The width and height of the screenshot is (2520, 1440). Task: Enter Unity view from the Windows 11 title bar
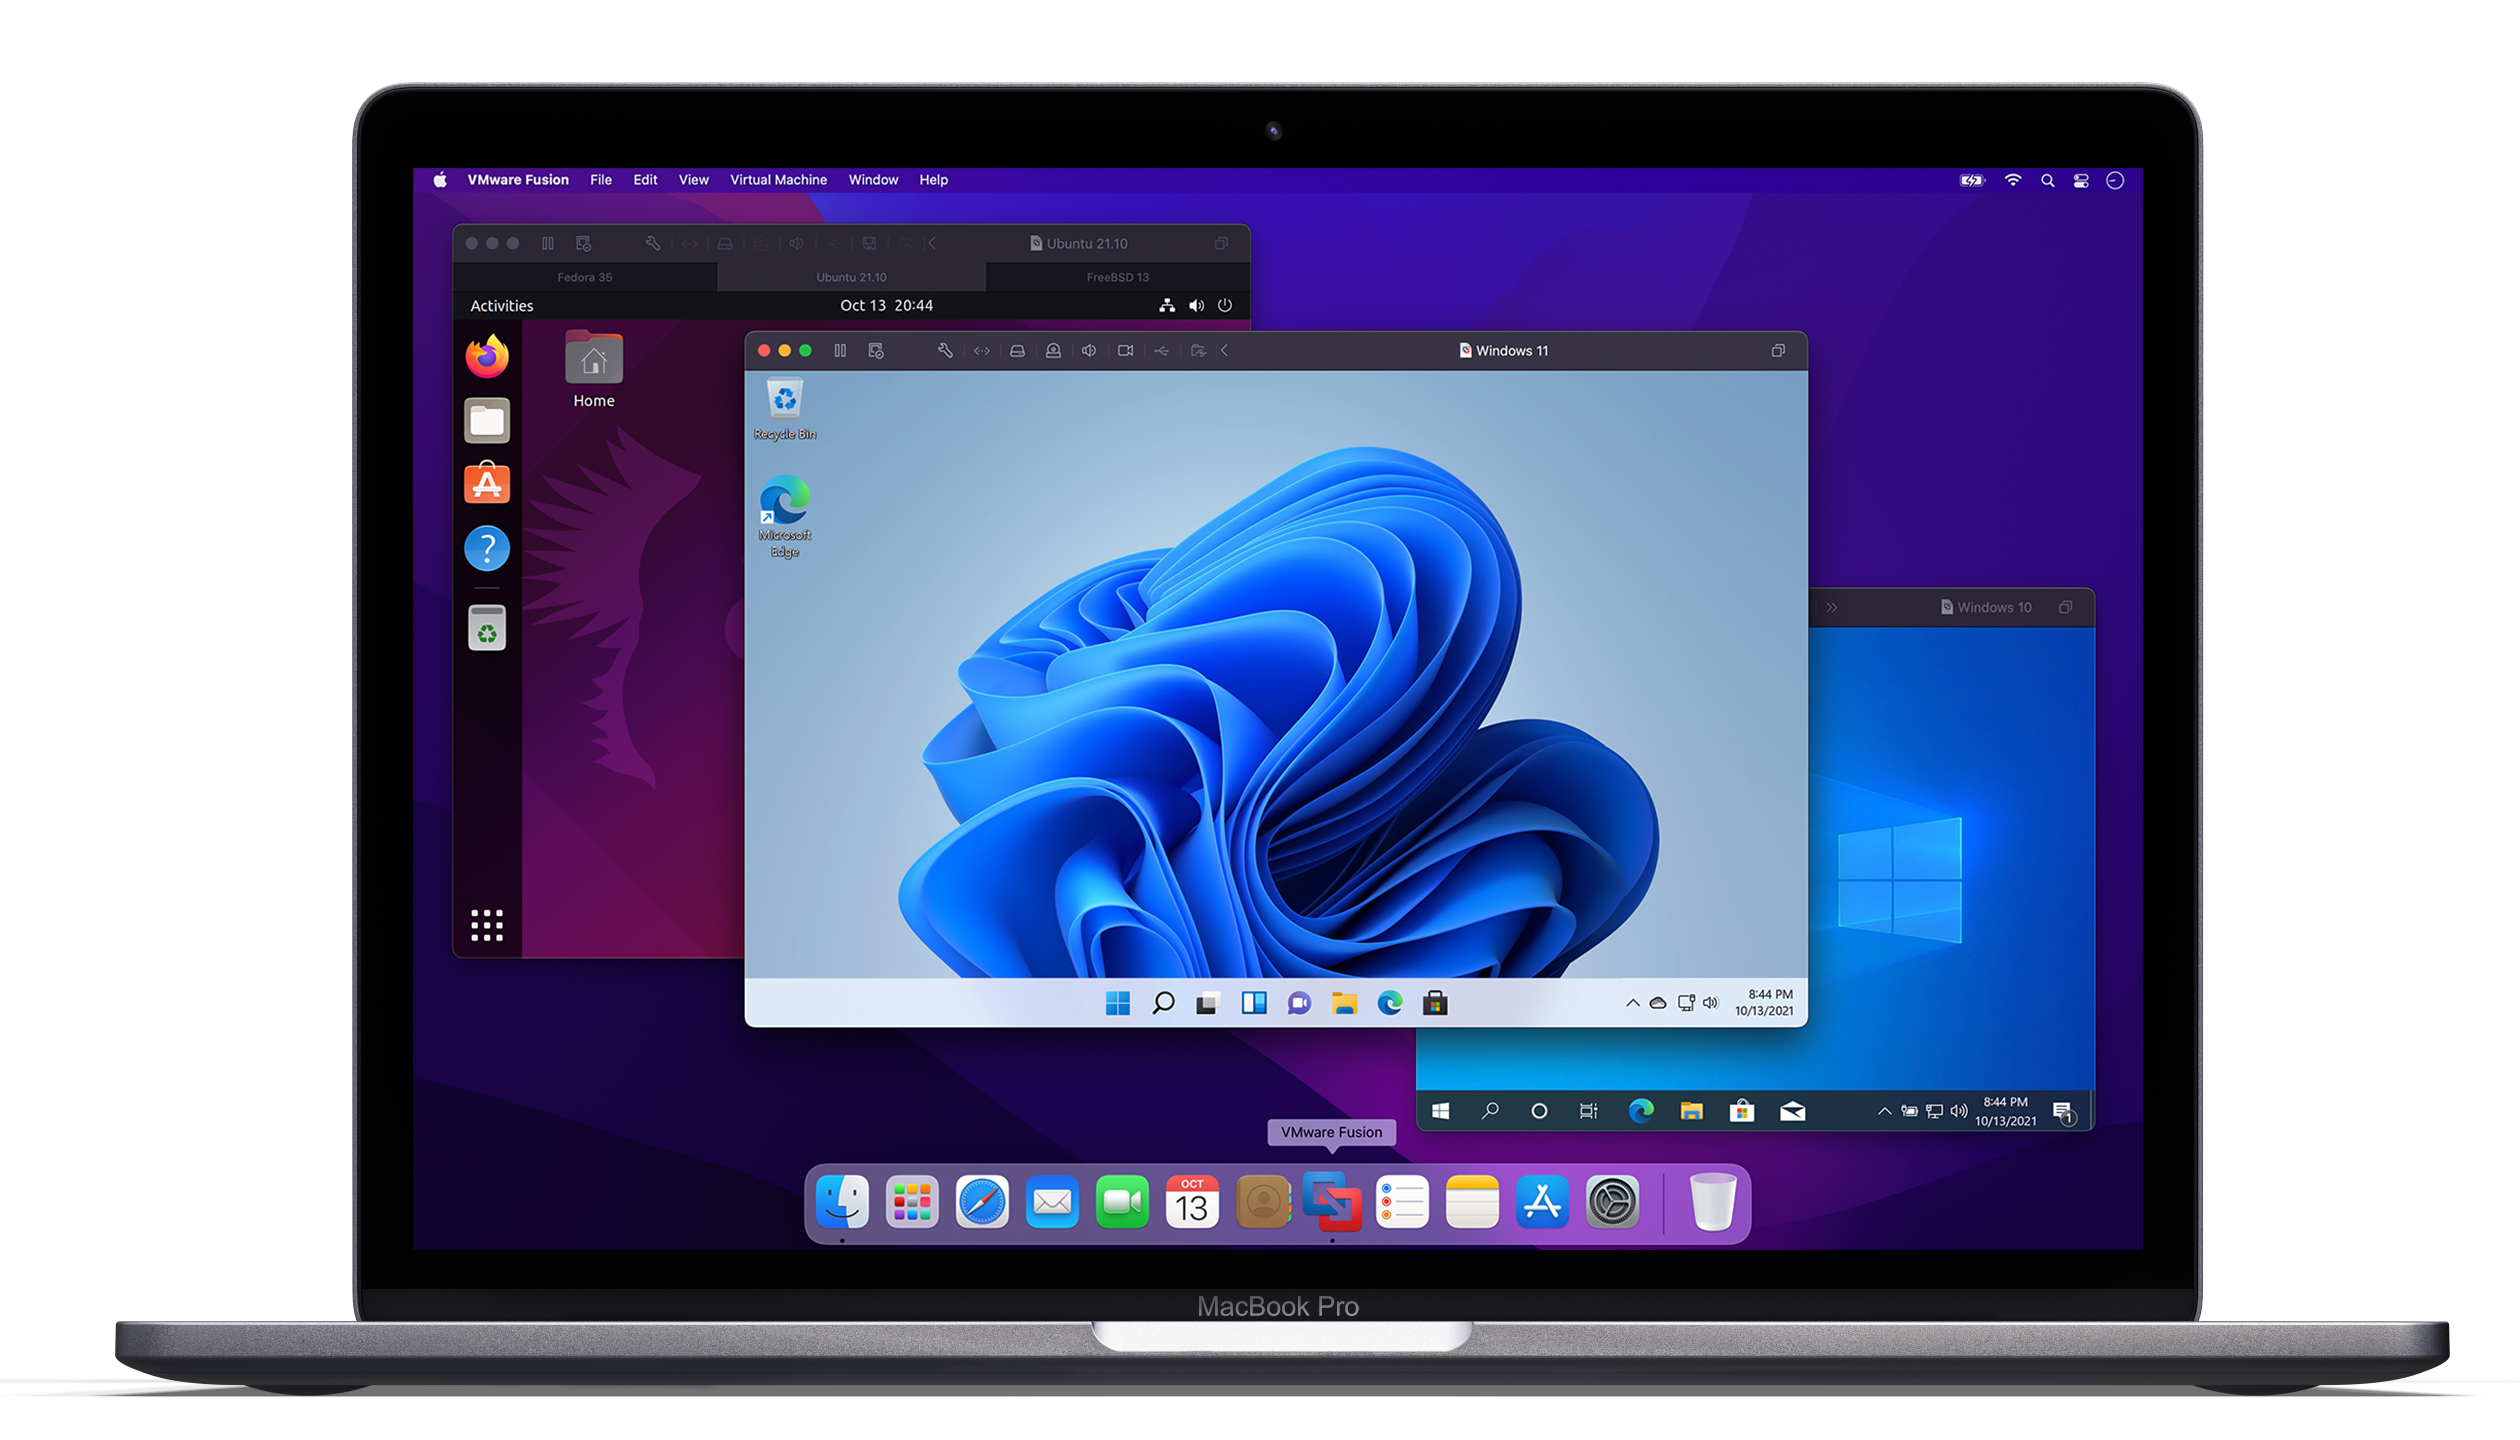(x=1778, y=351)
